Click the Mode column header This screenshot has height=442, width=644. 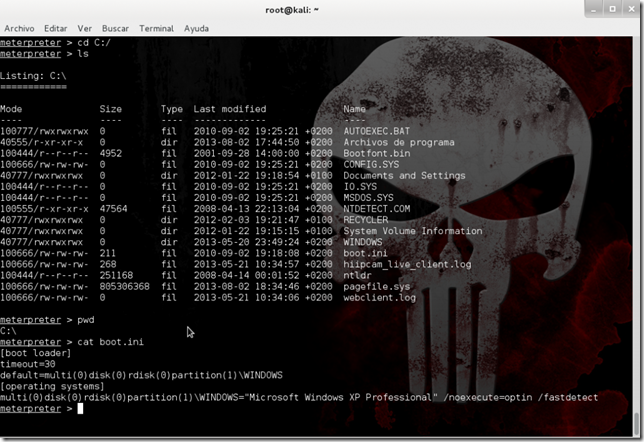[x=11, y=109]
